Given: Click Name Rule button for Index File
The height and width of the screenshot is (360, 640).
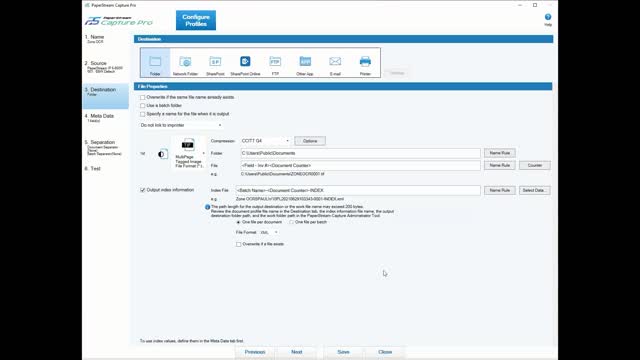Looking at the screenshot, I should coord(500,190).
